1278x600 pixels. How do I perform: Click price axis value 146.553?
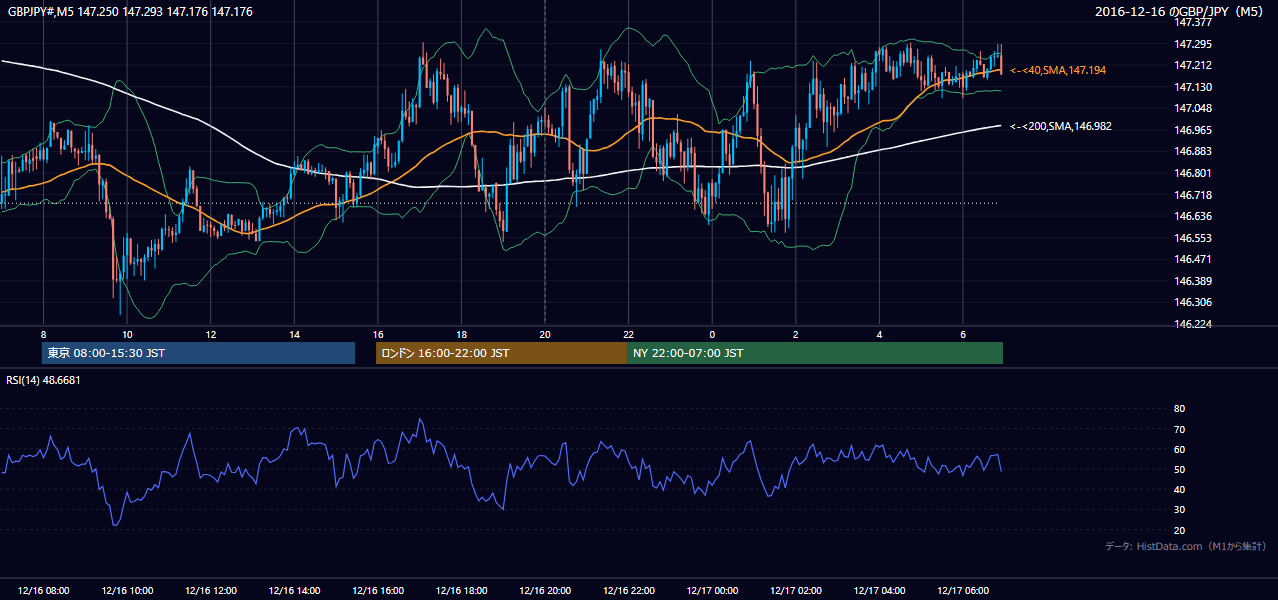pos(1193,238)
